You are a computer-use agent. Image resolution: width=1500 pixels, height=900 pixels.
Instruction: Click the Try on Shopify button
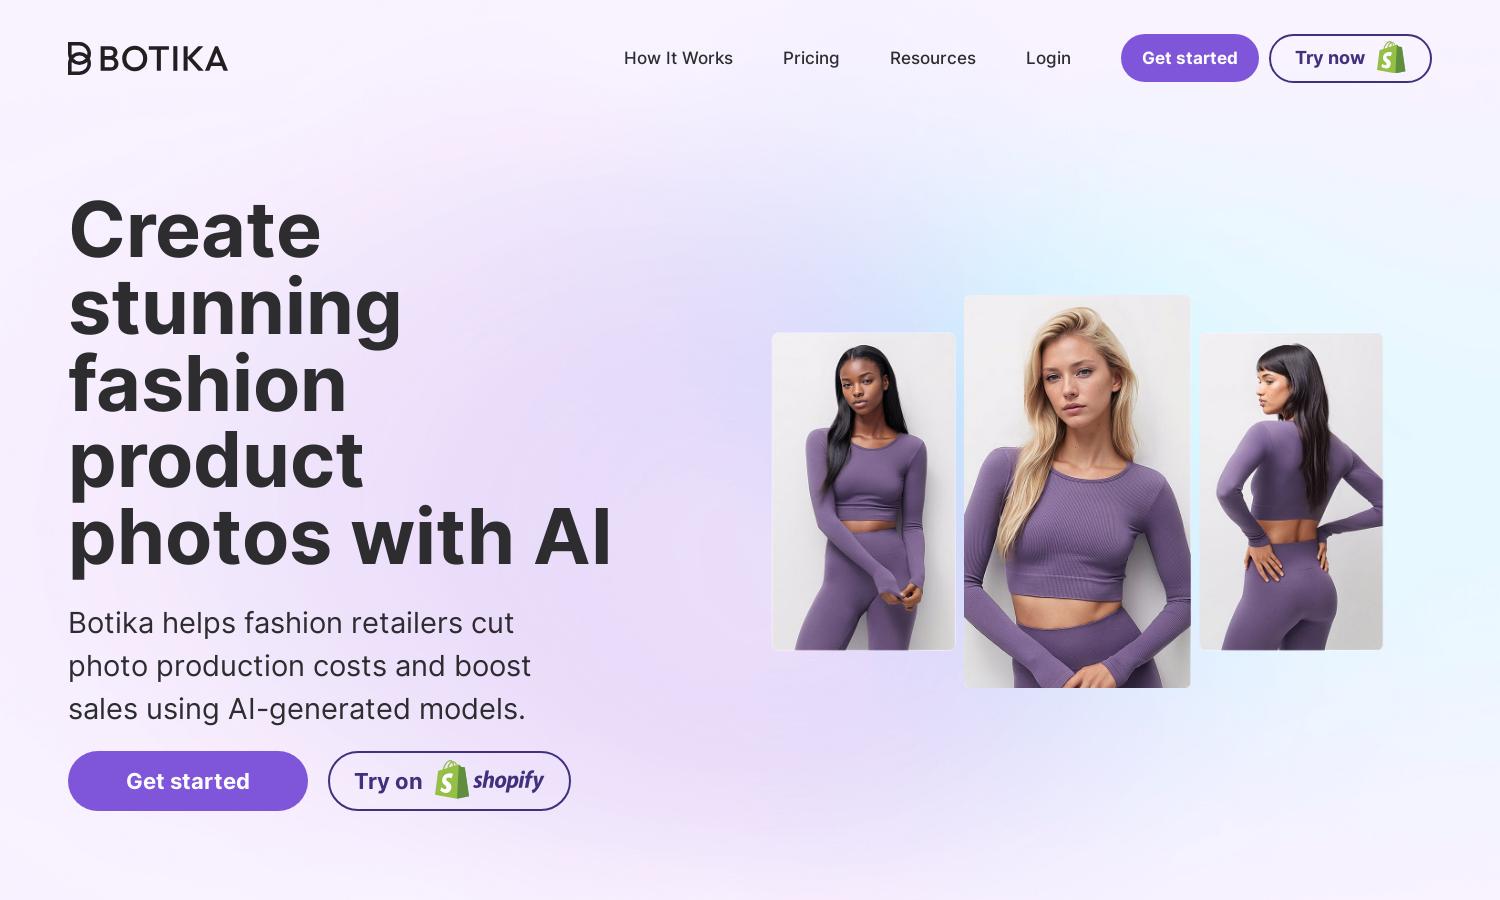[449, 781]
